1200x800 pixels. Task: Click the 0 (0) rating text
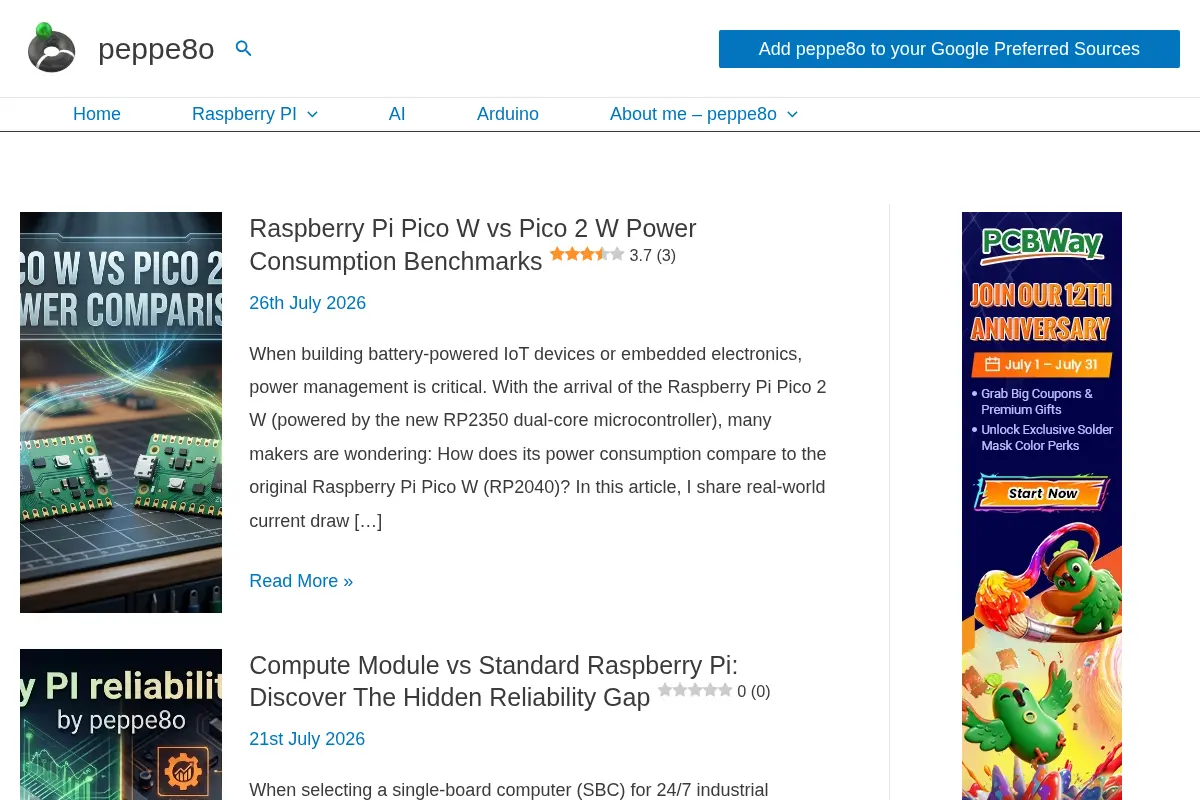tap(754, 691)
